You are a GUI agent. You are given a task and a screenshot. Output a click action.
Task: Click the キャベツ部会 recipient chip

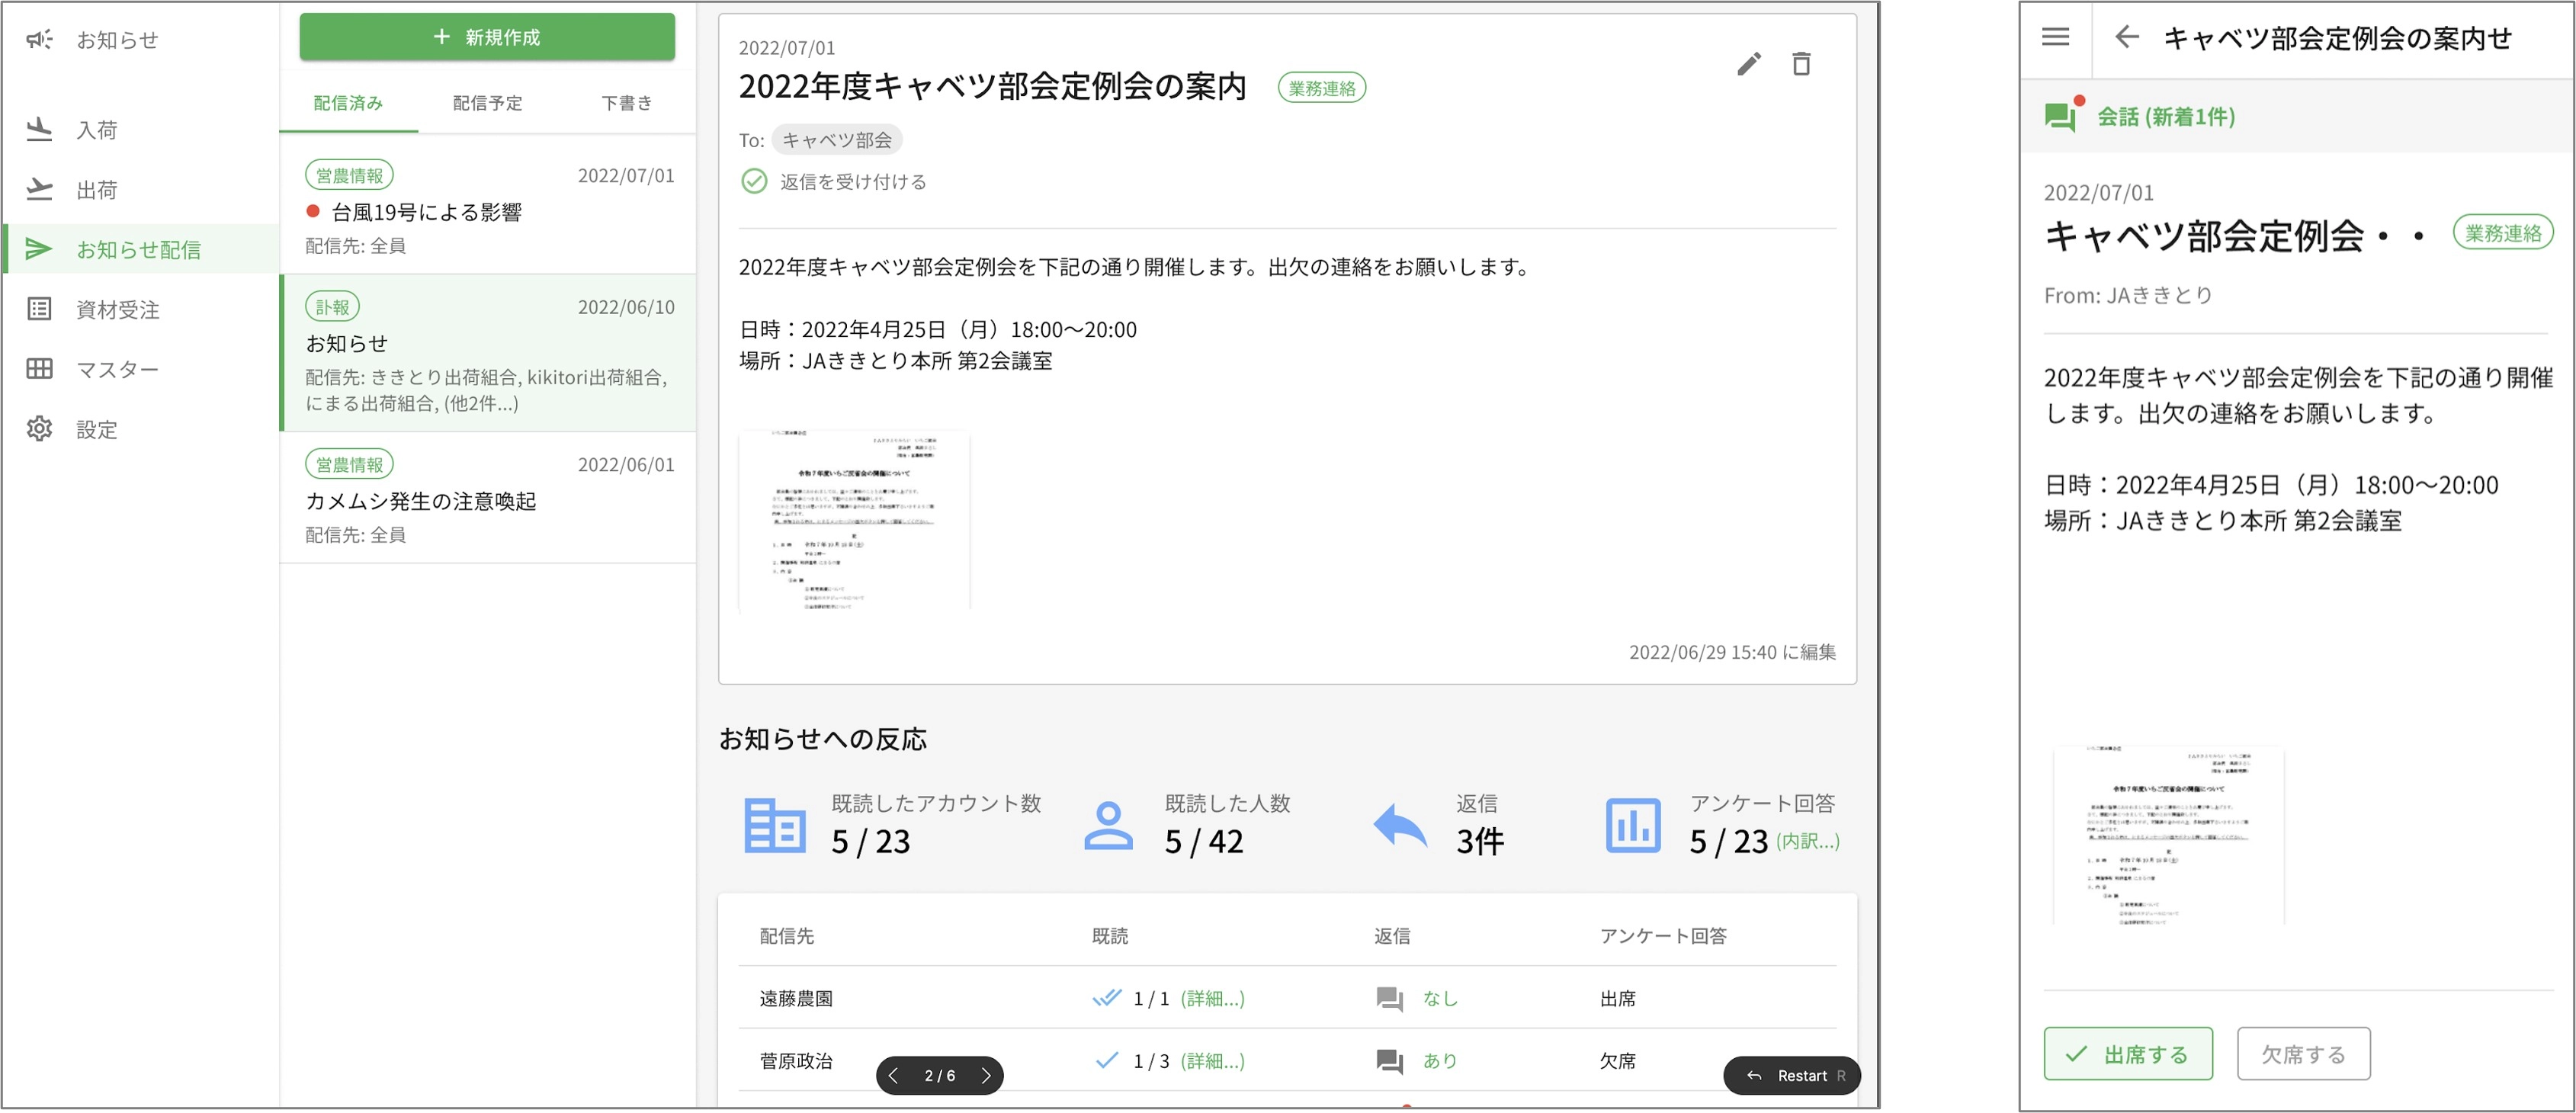coord(836,140)
